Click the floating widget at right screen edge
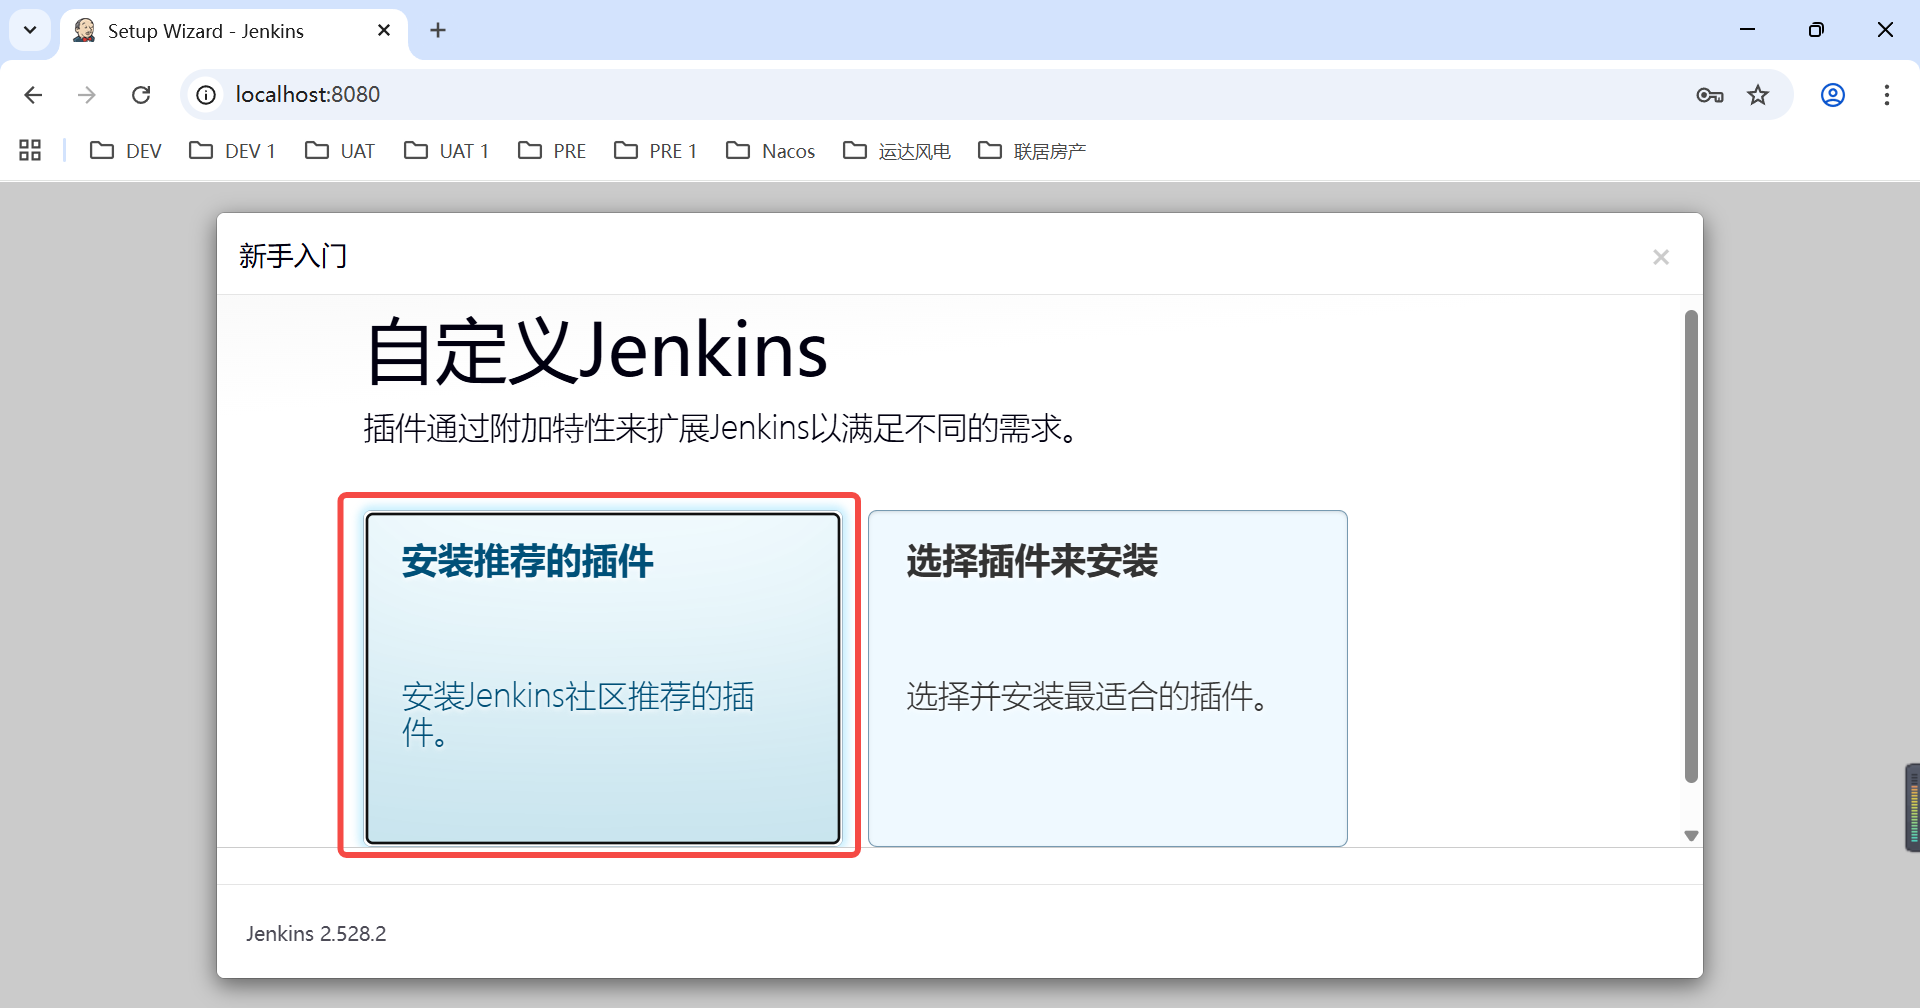Viewport: 1920px width, 1008px height. tap(1912, 808)
